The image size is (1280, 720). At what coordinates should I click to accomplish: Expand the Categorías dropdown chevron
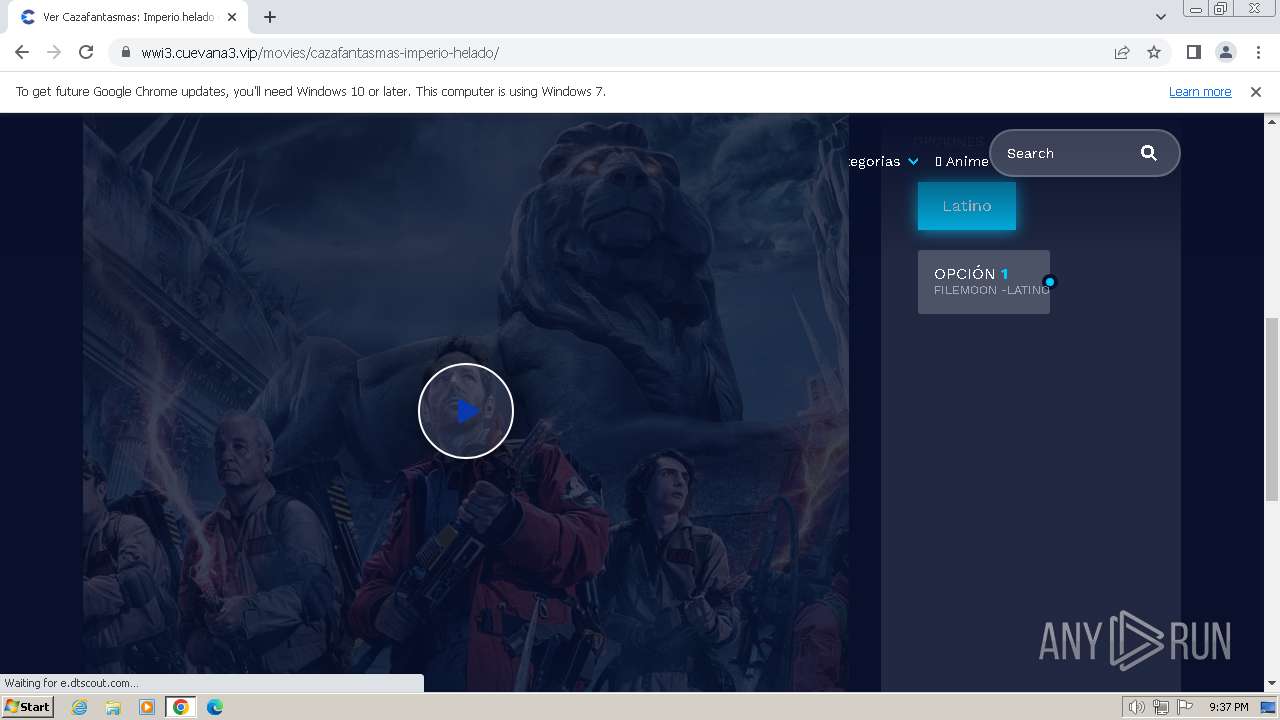(913, 161)
